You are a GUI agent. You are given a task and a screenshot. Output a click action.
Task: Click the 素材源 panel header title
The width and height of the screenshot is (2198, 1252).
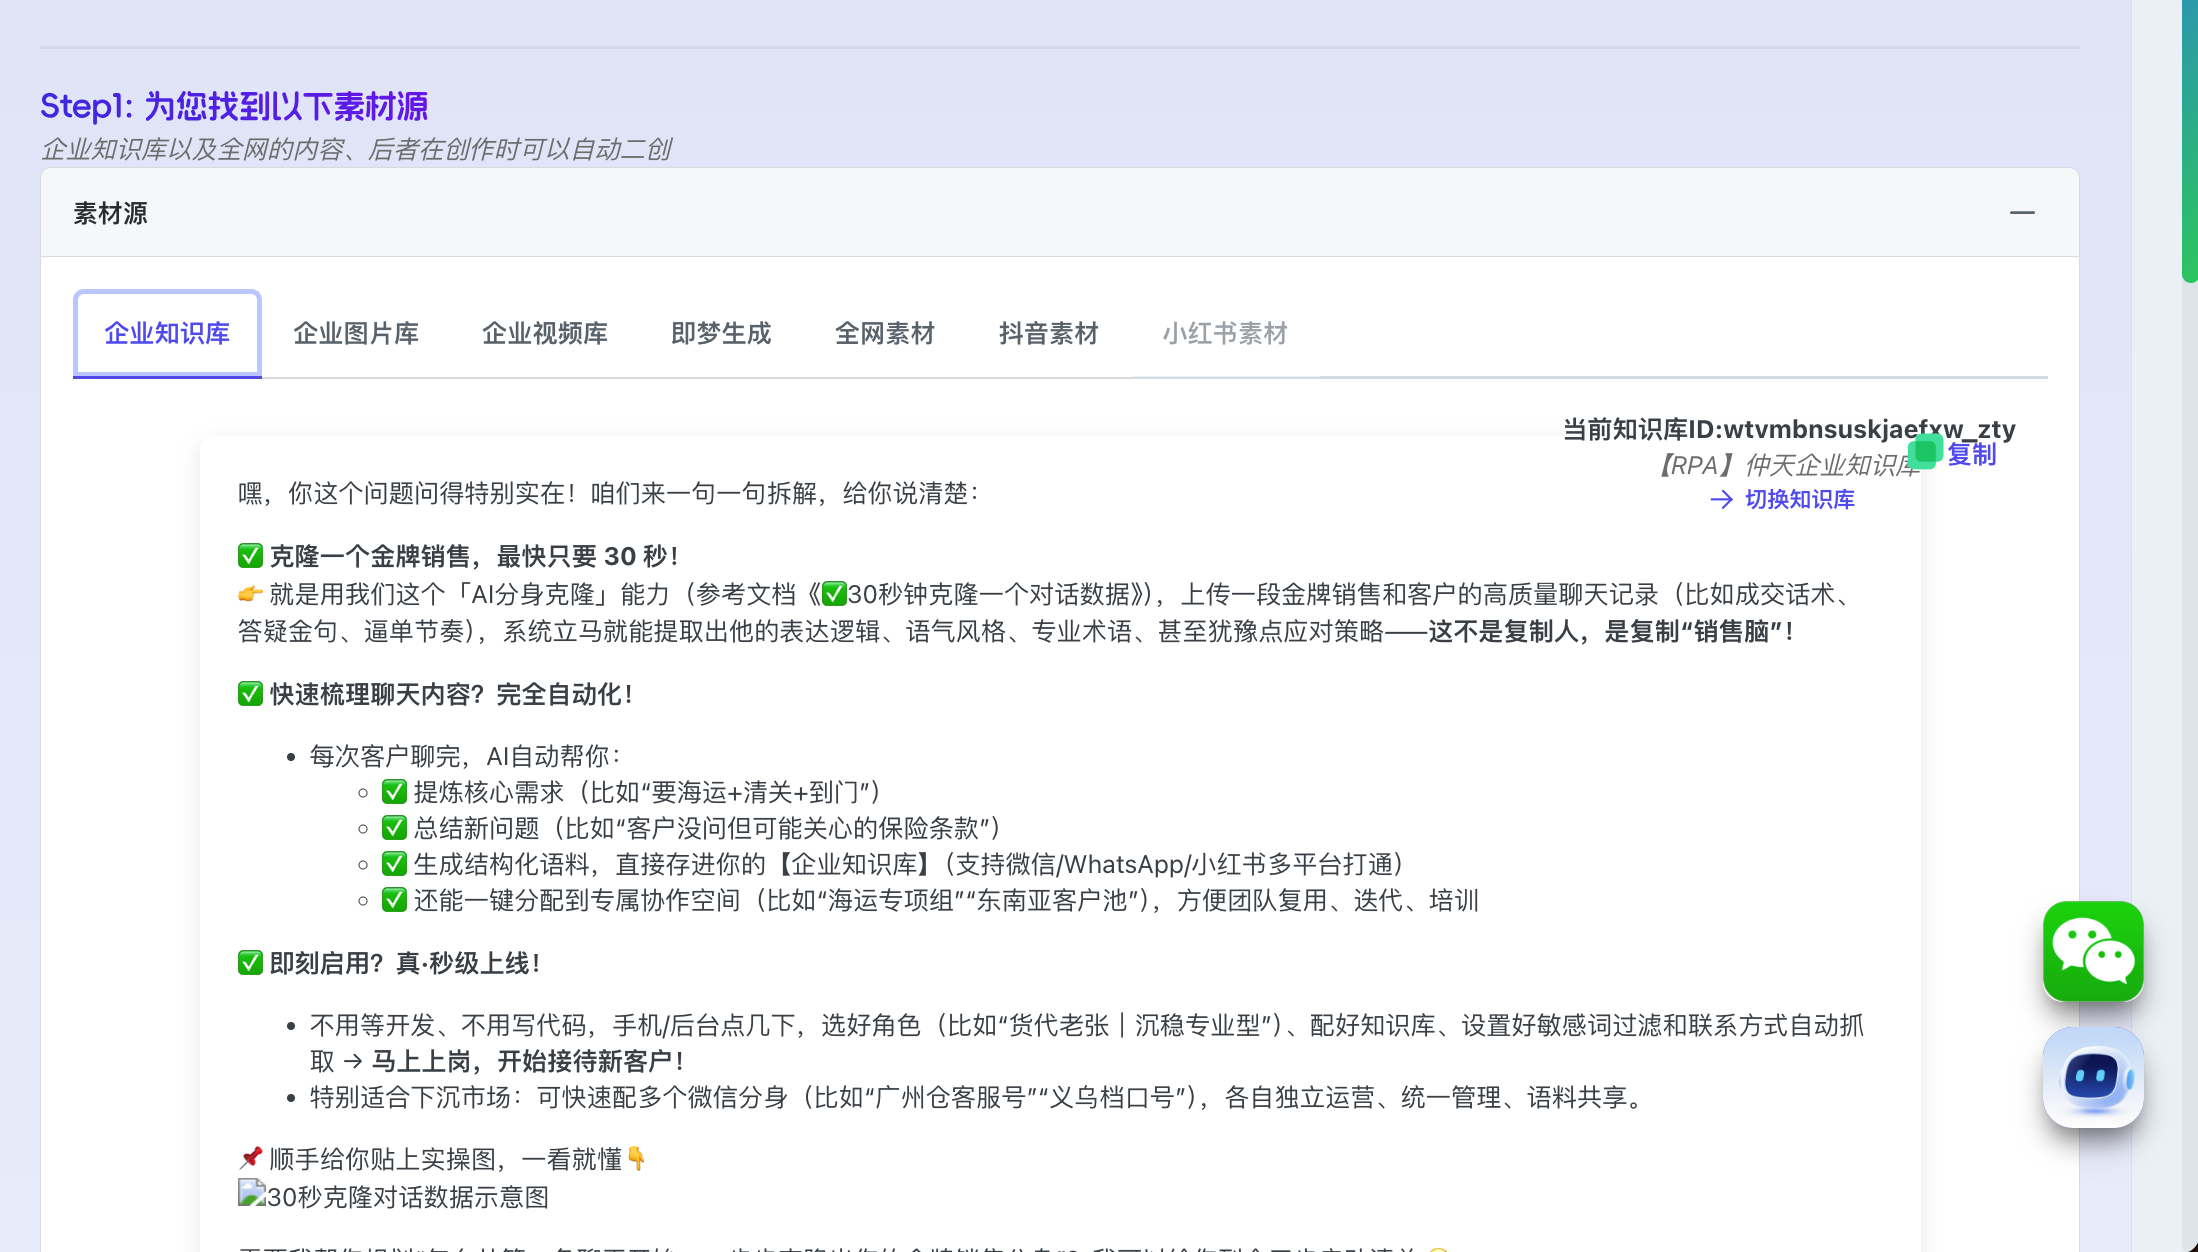point(110,213)
